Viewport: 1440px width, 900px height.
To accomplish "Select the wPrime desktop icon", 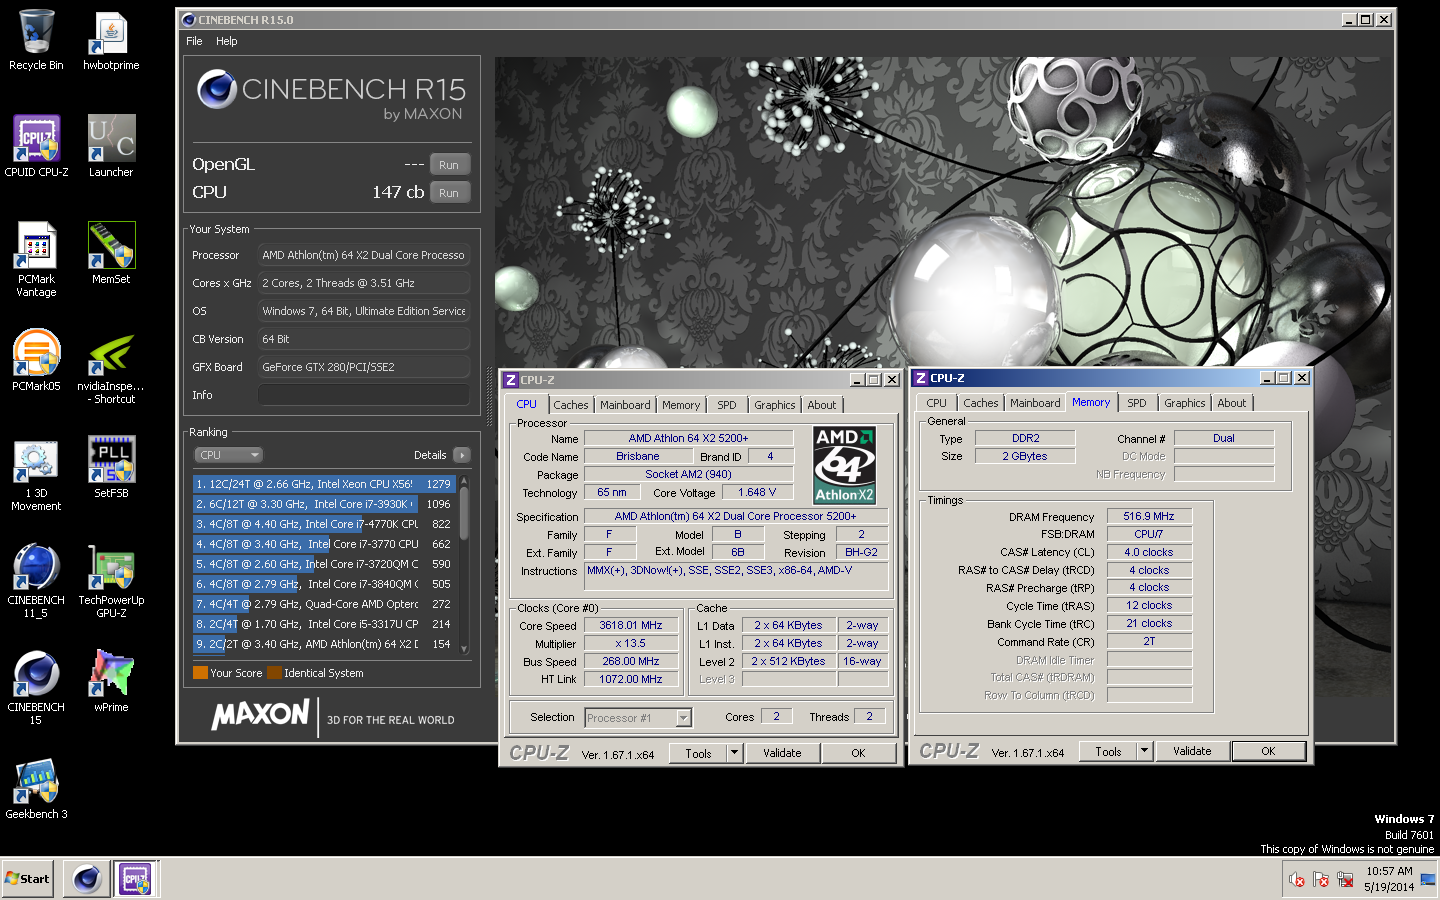I will pos(111,680).
